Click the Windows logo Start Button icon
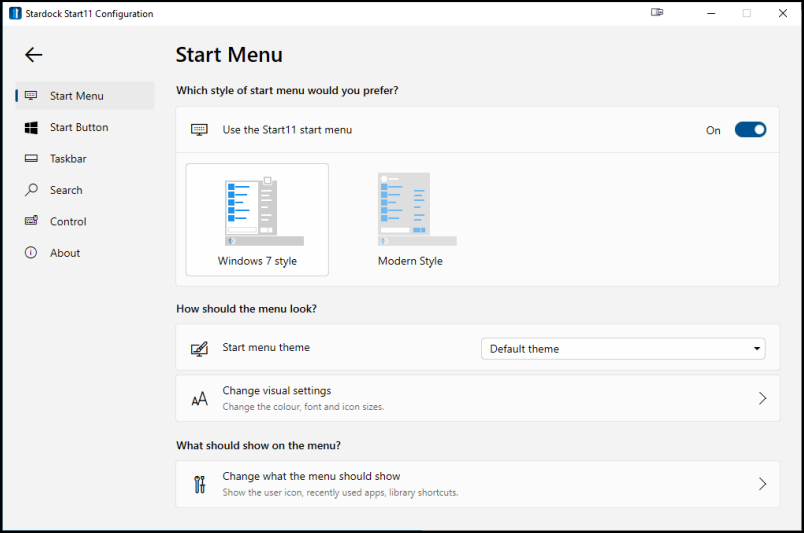This screenshot has height=533, width=804. coord(31,127)
